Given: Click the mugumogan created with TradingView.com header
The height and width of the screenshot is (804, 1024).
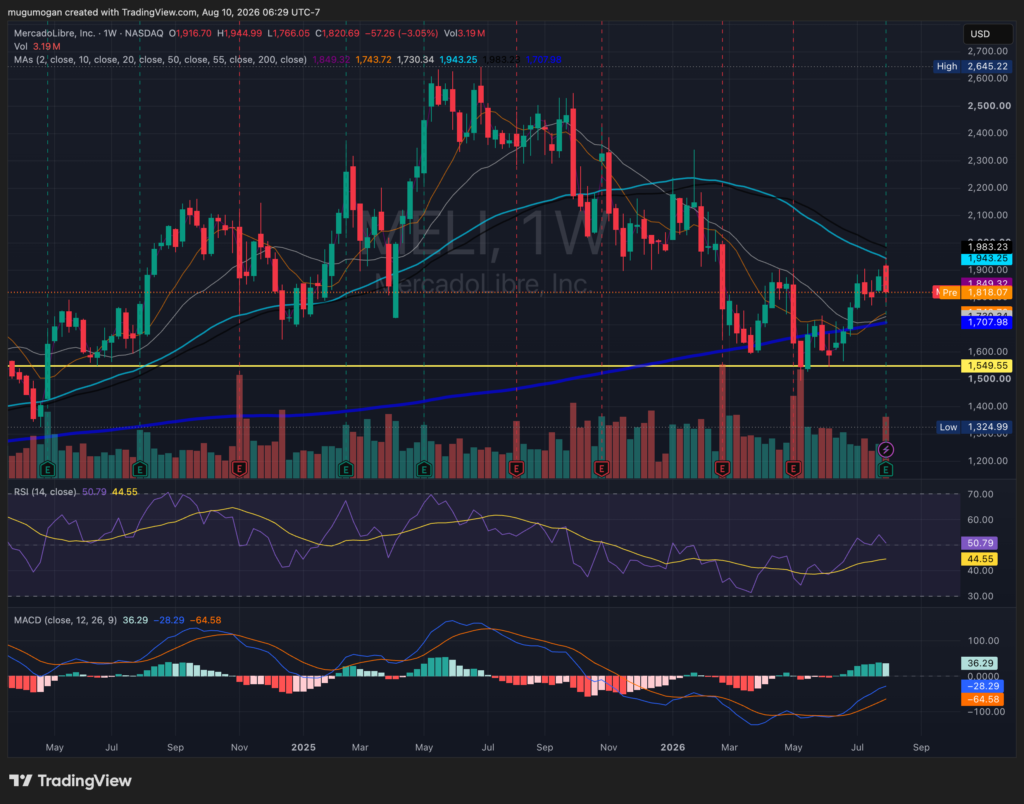Looking at the screenshot, I should [164, 12].
